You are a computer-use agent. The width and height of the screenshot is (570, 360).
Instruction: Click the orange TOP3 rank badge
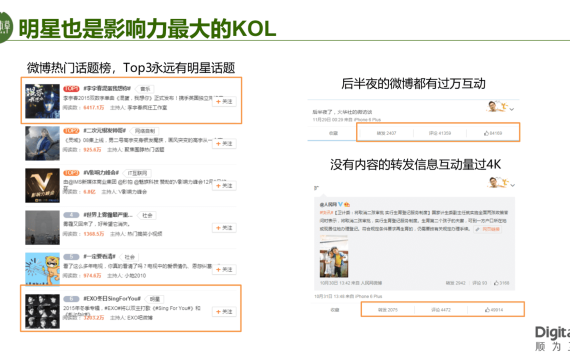71,173
